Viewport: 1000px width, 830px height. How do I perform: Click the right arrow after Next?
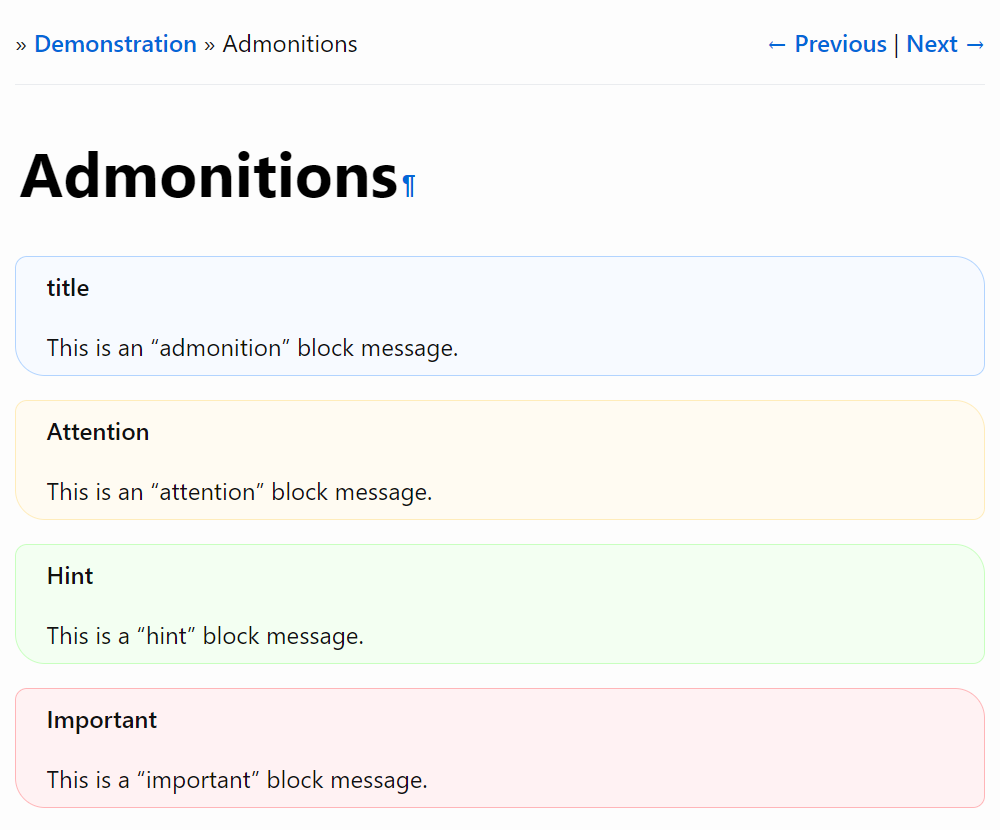pos(975,45)
